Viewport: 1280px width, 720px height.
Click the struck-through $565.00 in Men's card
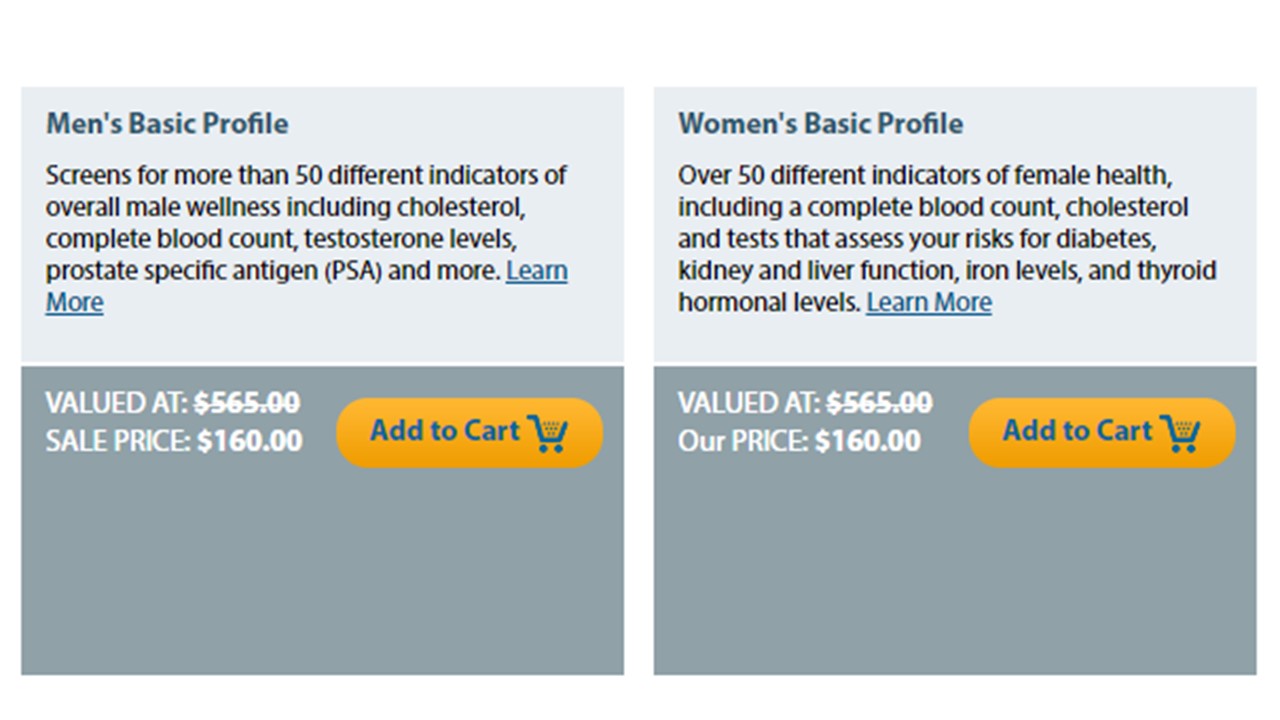[247, 403]
